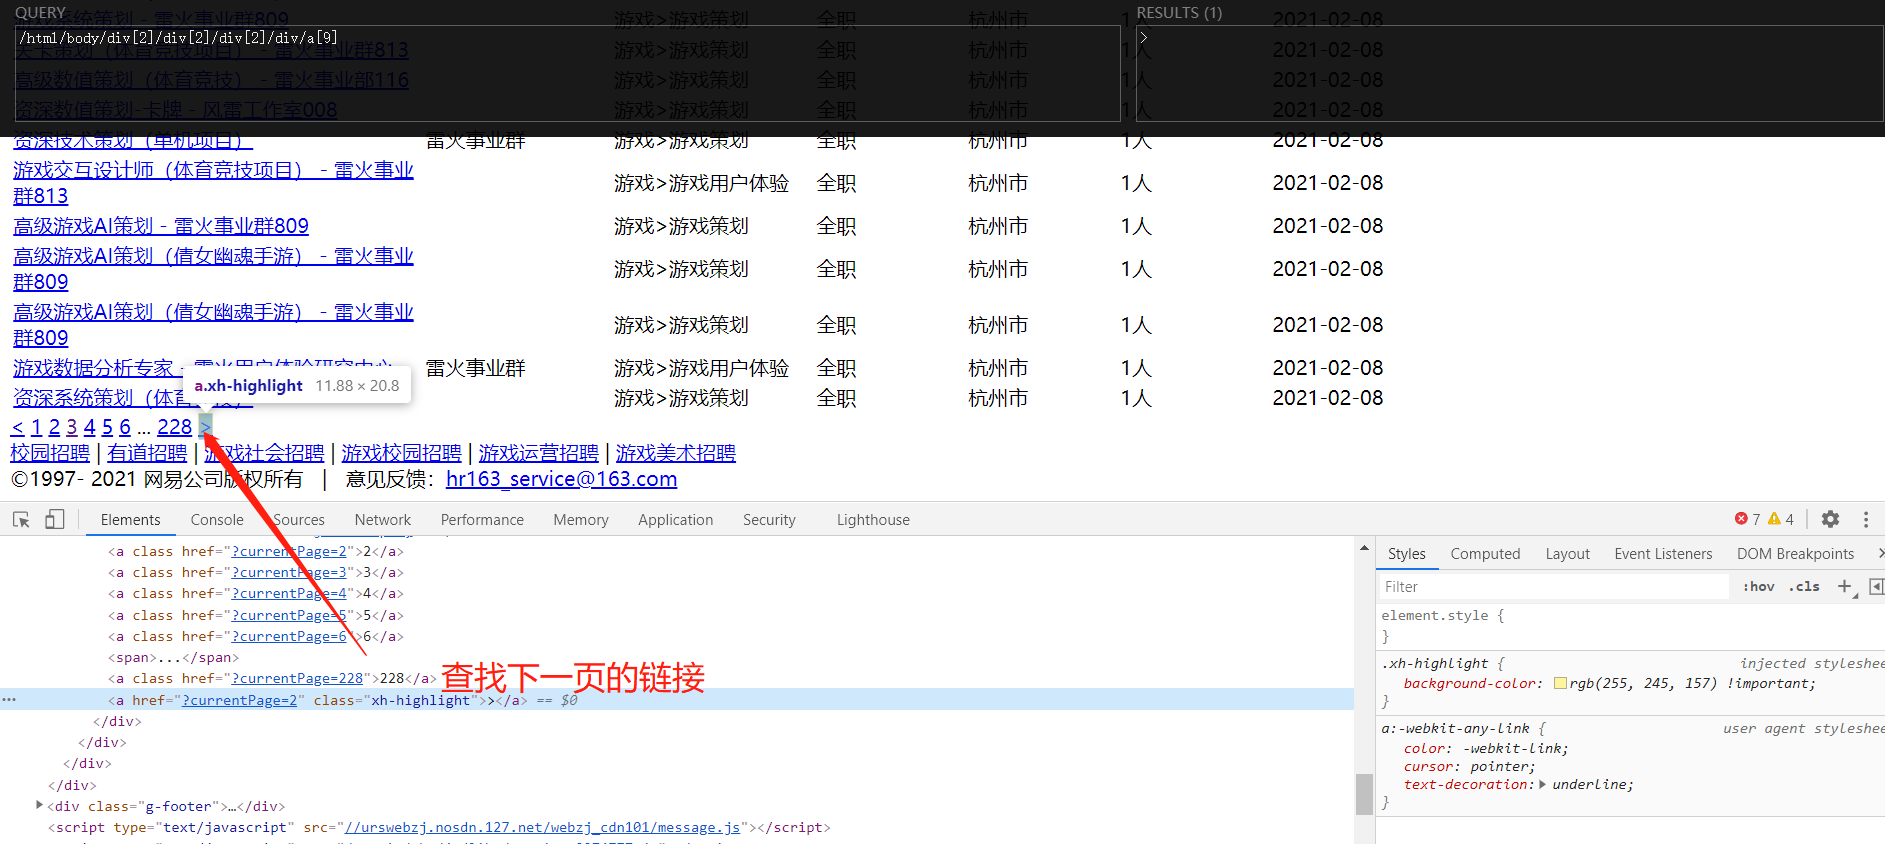Image resolution: width=1885 pixels, height=844 pixels.
Task: Open the 校园招聘 footer link
Action: tap(50, 453)
